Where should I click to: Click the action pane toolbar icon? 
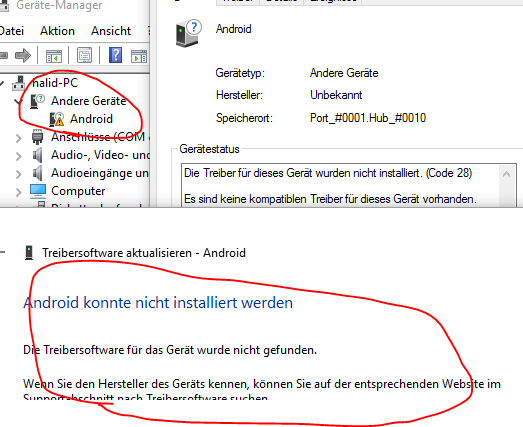pyautogui.click(x=139, y=56)
